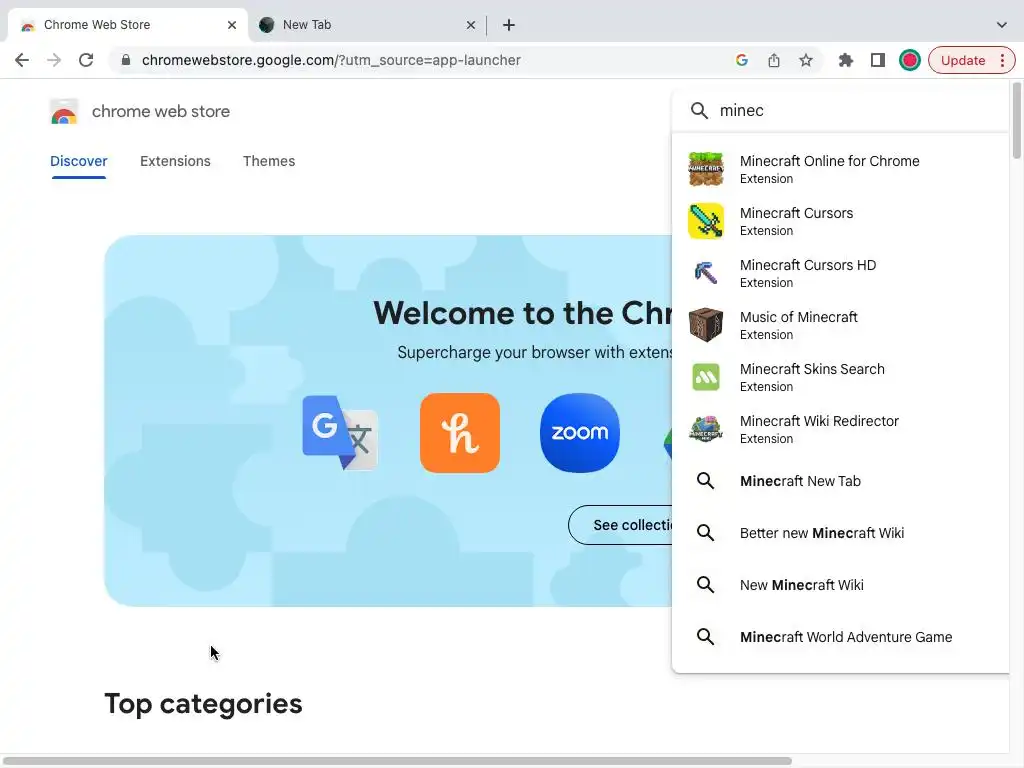Expand the tab search chevron

1001,25
